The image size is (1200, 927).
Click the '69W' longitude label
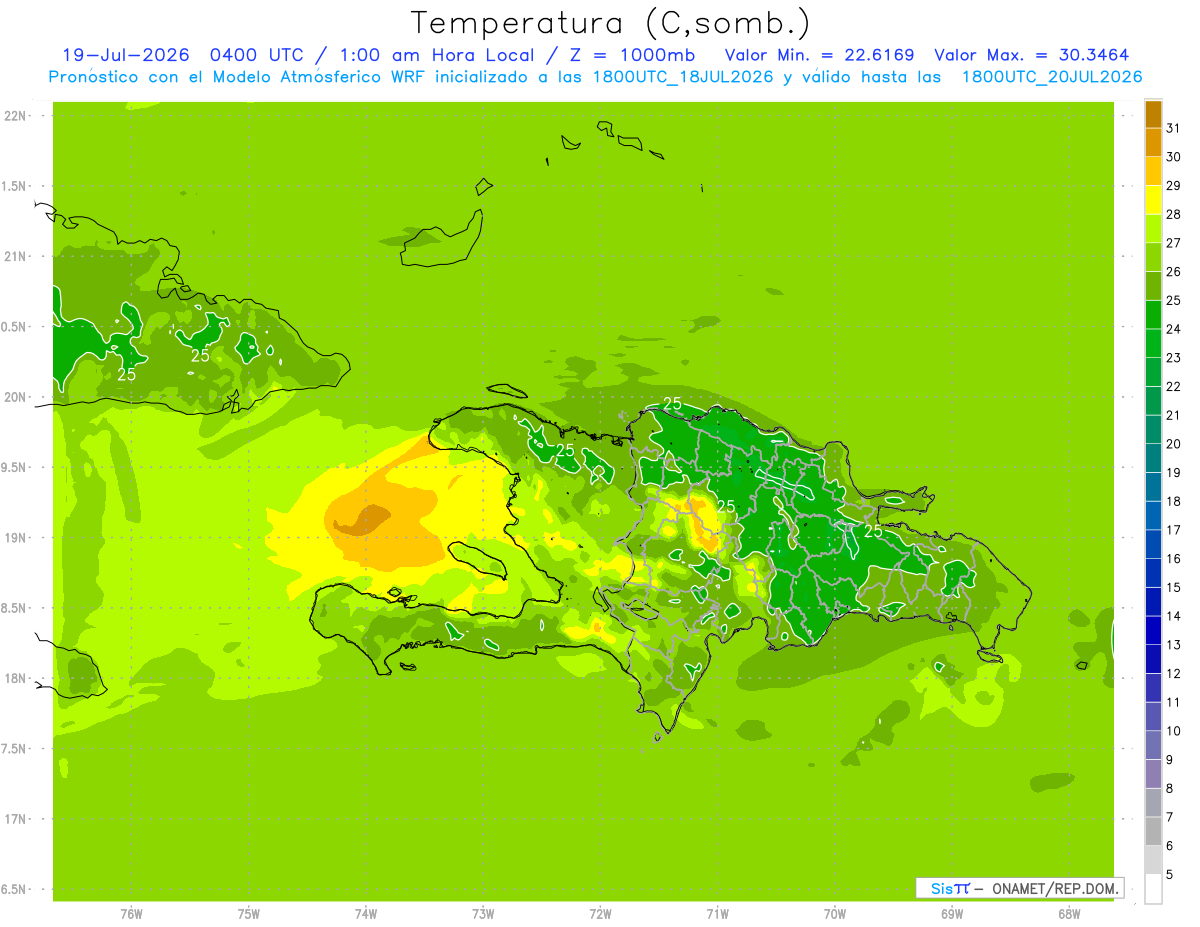(x=952, y=914)
